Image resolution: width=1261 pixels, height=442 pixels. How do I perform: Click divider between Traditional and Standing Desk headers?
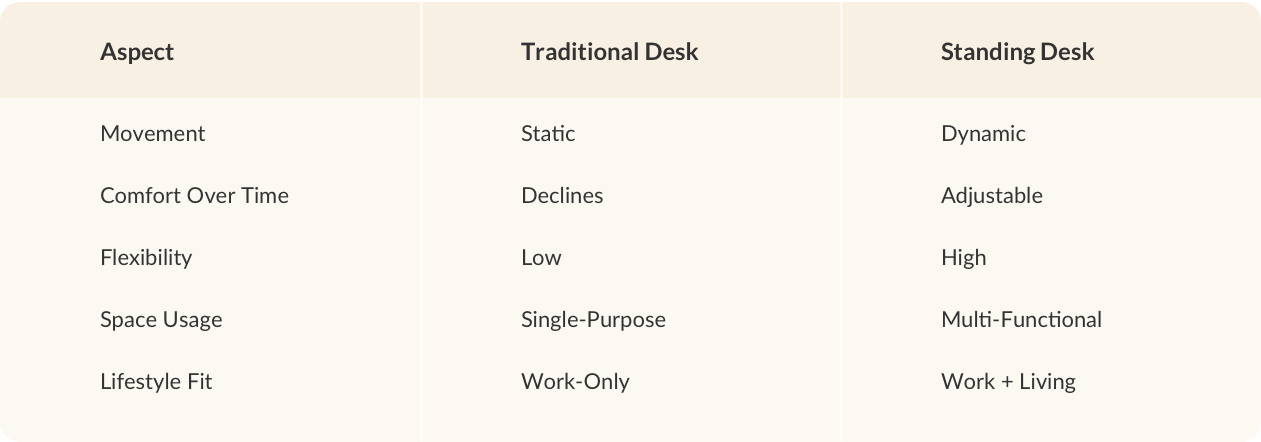coord(841,50)
